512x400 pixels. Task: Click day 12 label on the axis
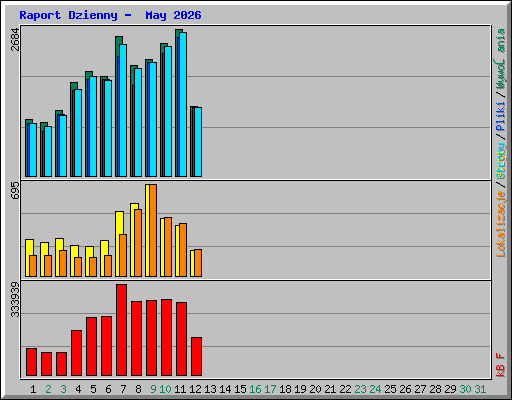[x=195, y=389]
